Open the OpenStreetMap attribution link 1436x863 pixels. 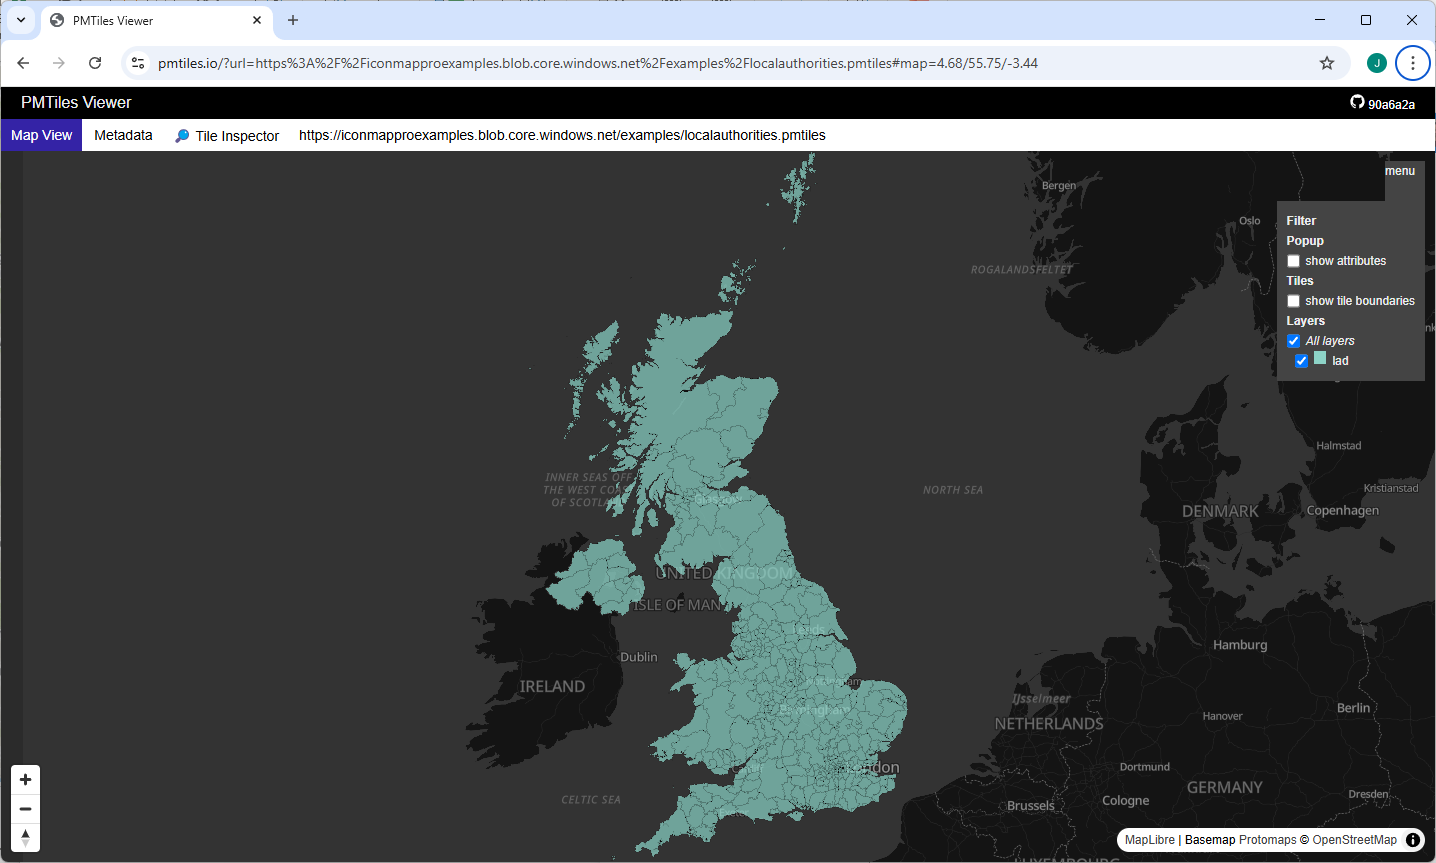tap(1354, 840)
